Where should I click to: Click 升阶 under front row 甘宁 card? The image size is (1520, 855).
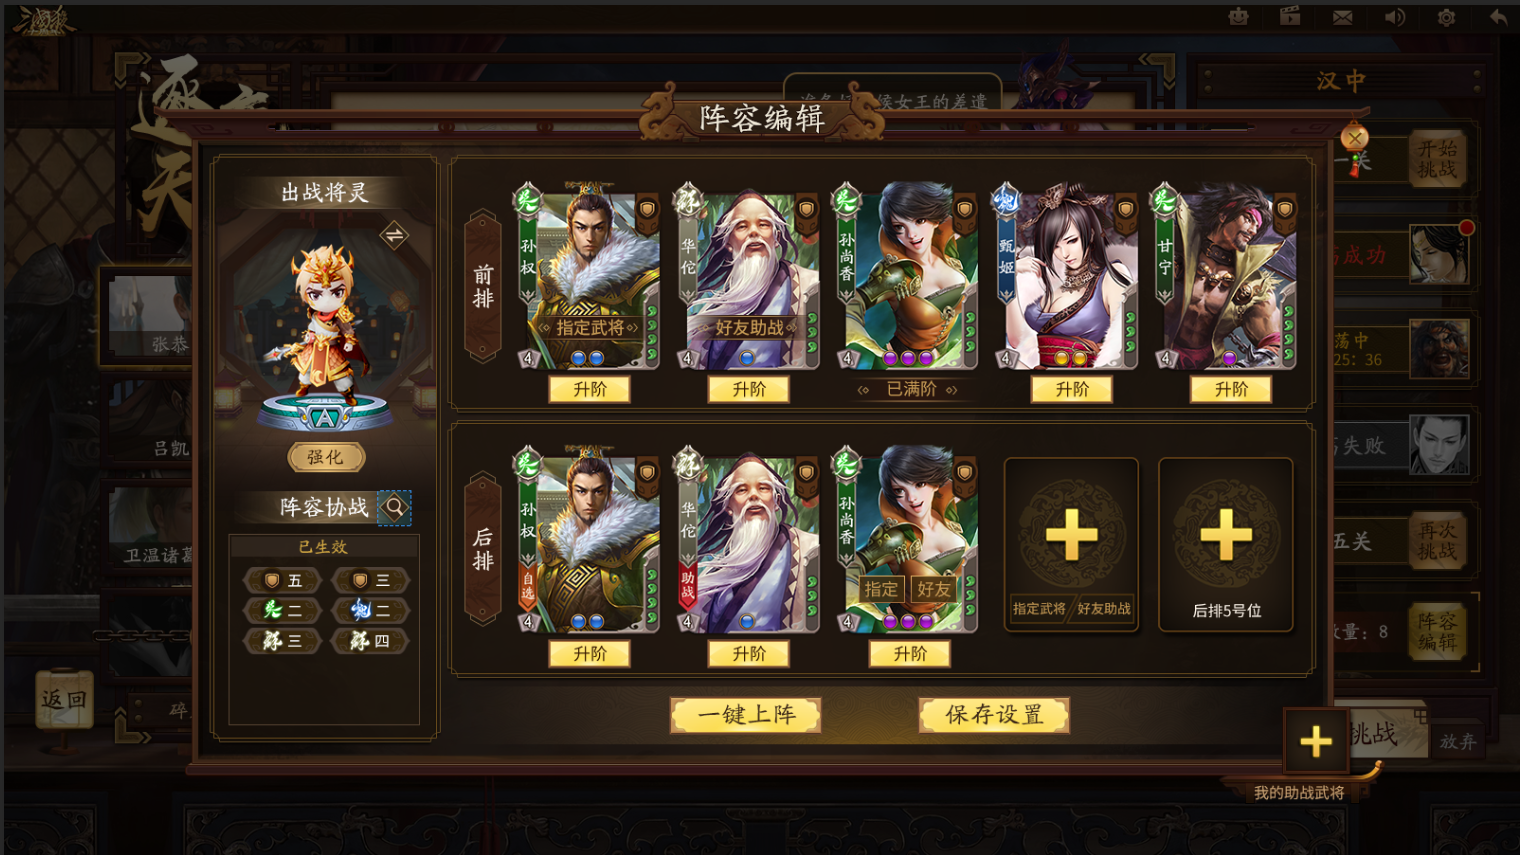(x=1231, y=389)
